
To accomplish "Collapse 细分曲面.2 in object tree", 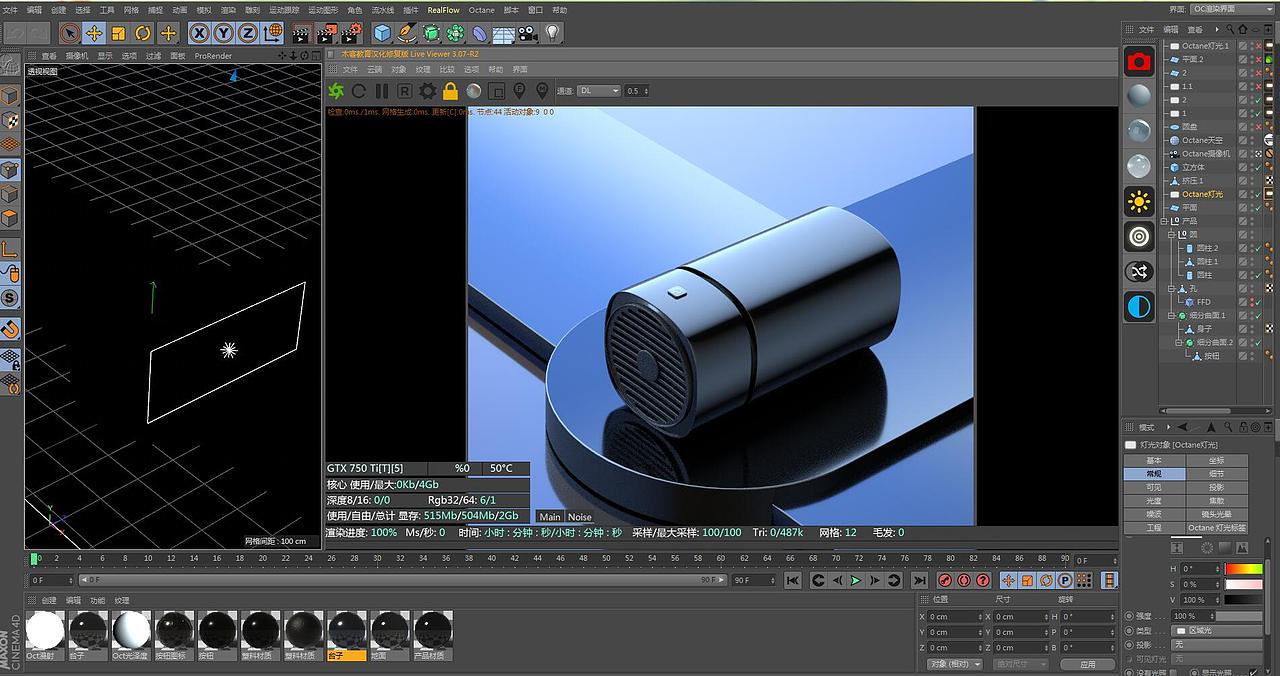I will [x=1180, y=342].
